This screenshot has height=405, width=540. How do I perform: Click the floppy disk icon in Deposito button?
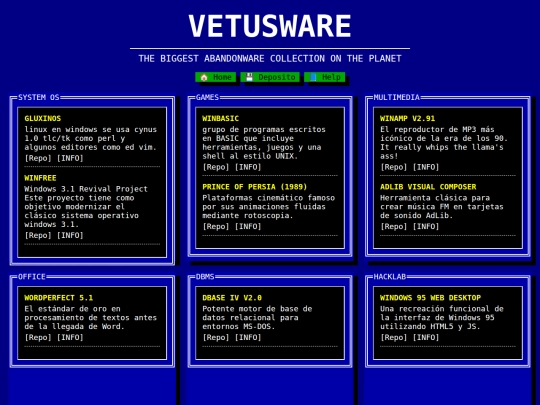click(249, 77)
